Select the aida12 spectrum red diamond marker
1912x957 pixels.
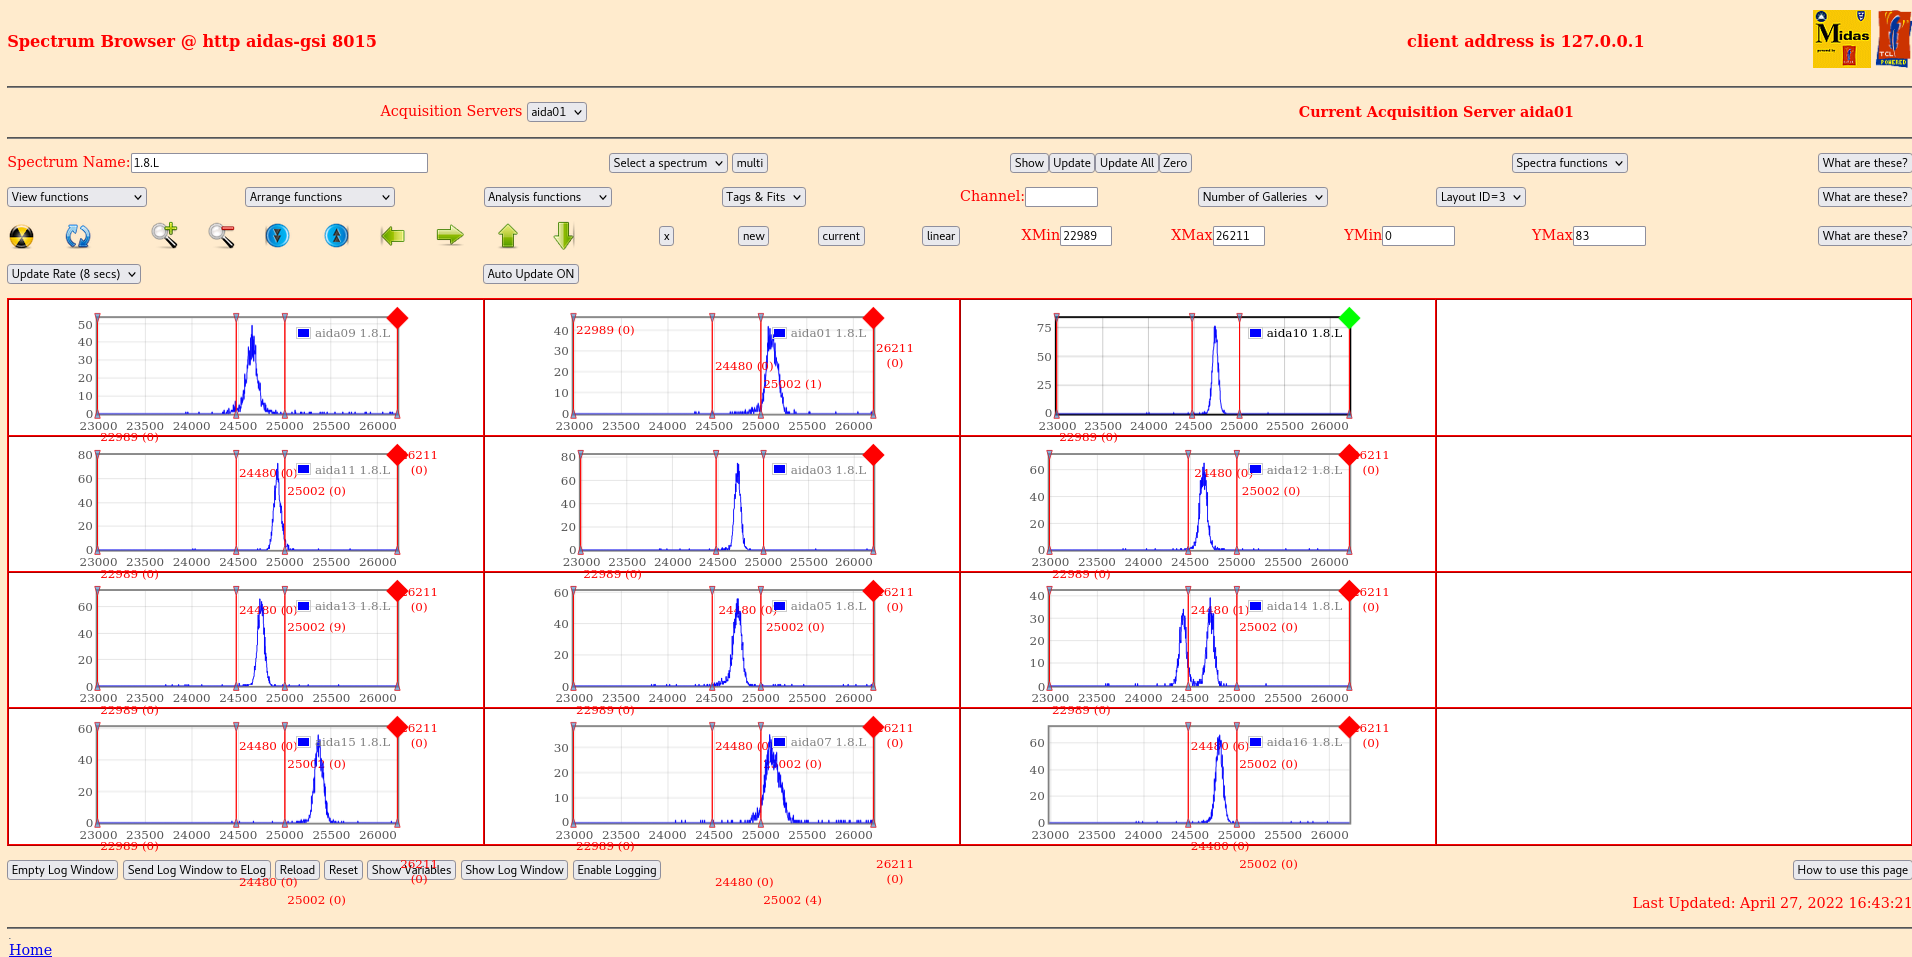pos(1349,455)
